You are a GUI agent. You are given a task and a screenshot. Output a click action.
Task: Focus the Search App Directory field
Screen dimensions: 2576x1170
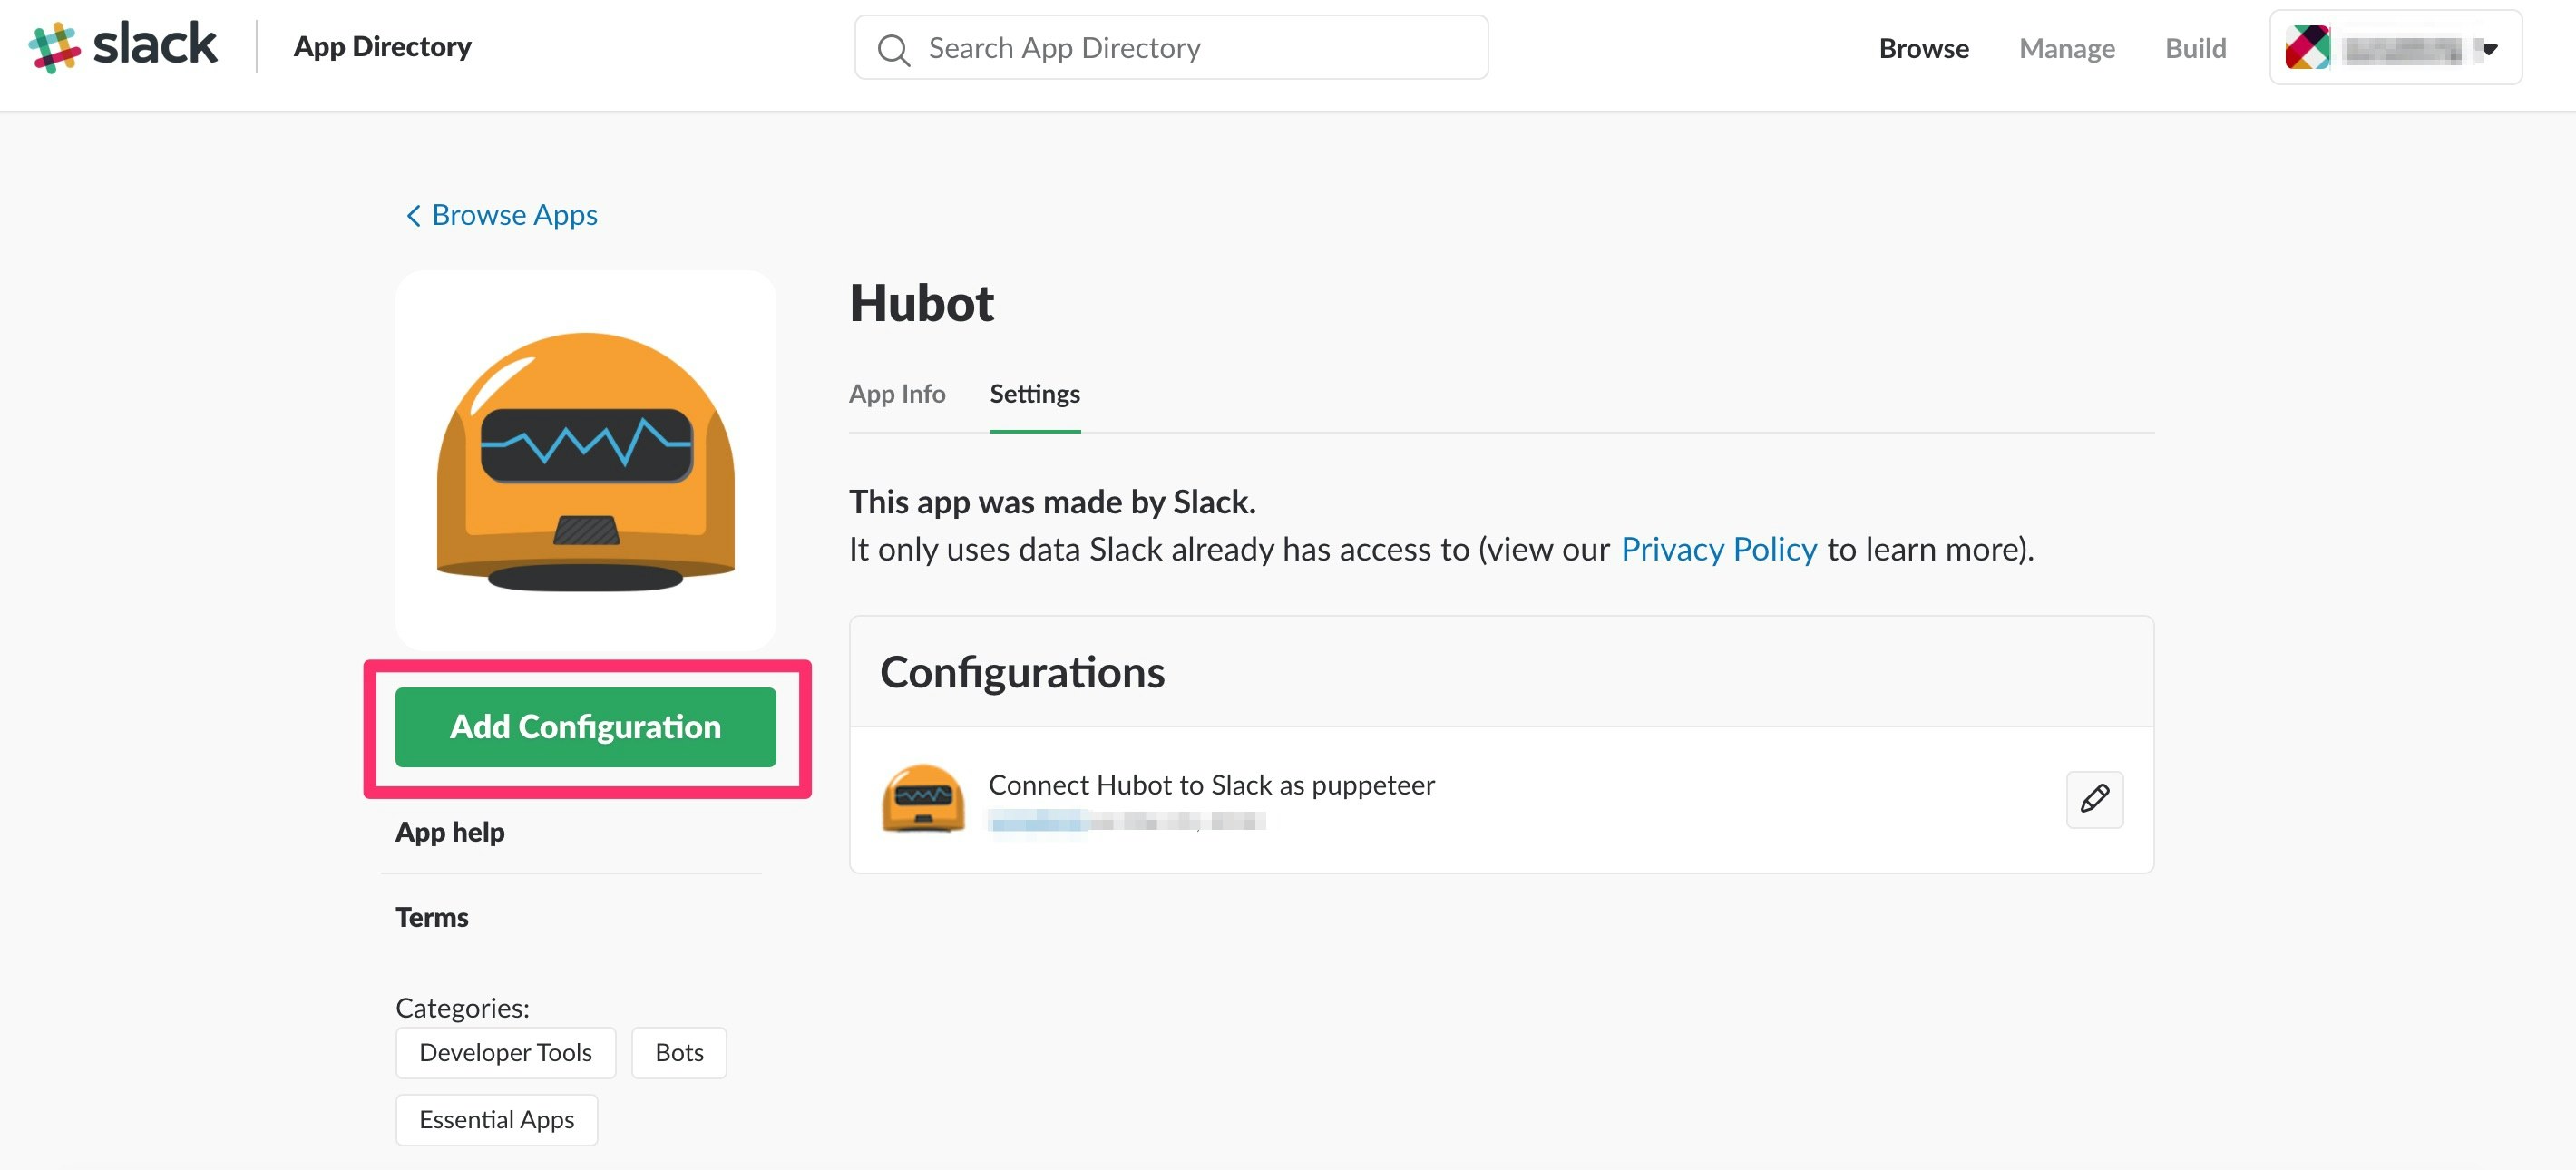click(1171, 48)
